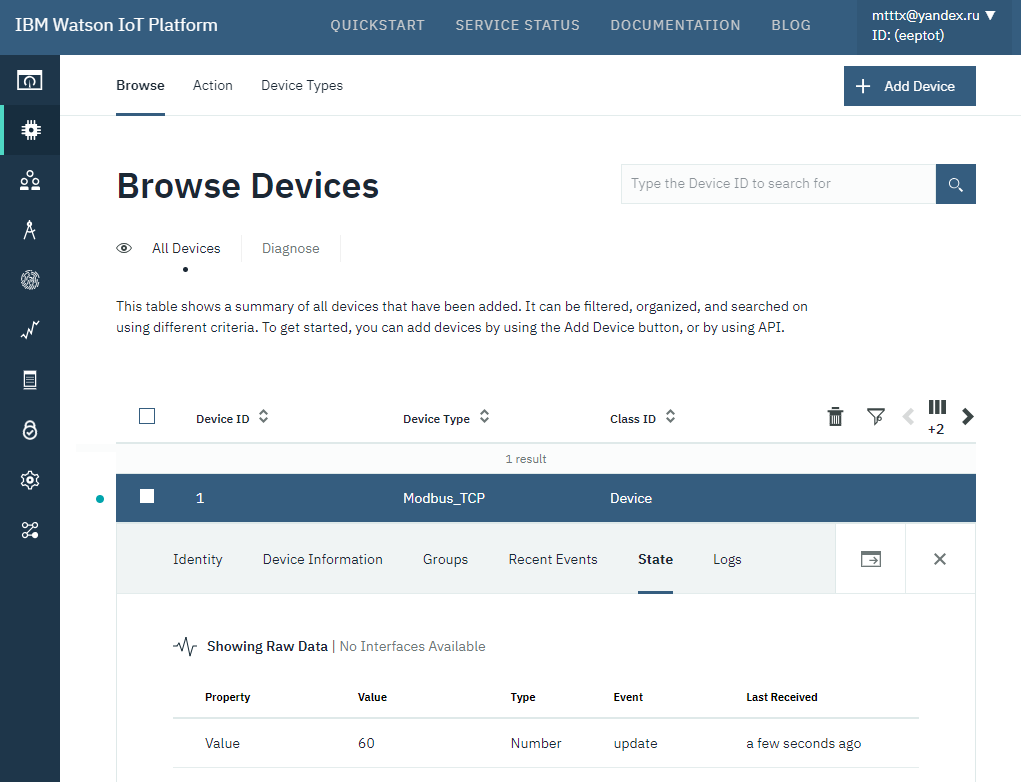Open the Recent Events tab for device 1
Screen dimensions: 1021x782
coord(552,559)
